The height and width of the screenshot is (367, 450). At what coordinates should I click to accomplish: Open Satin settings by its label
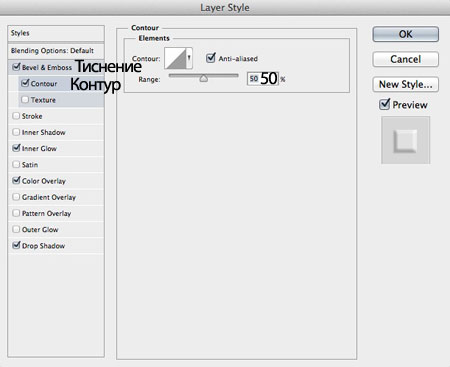point(30,165)
